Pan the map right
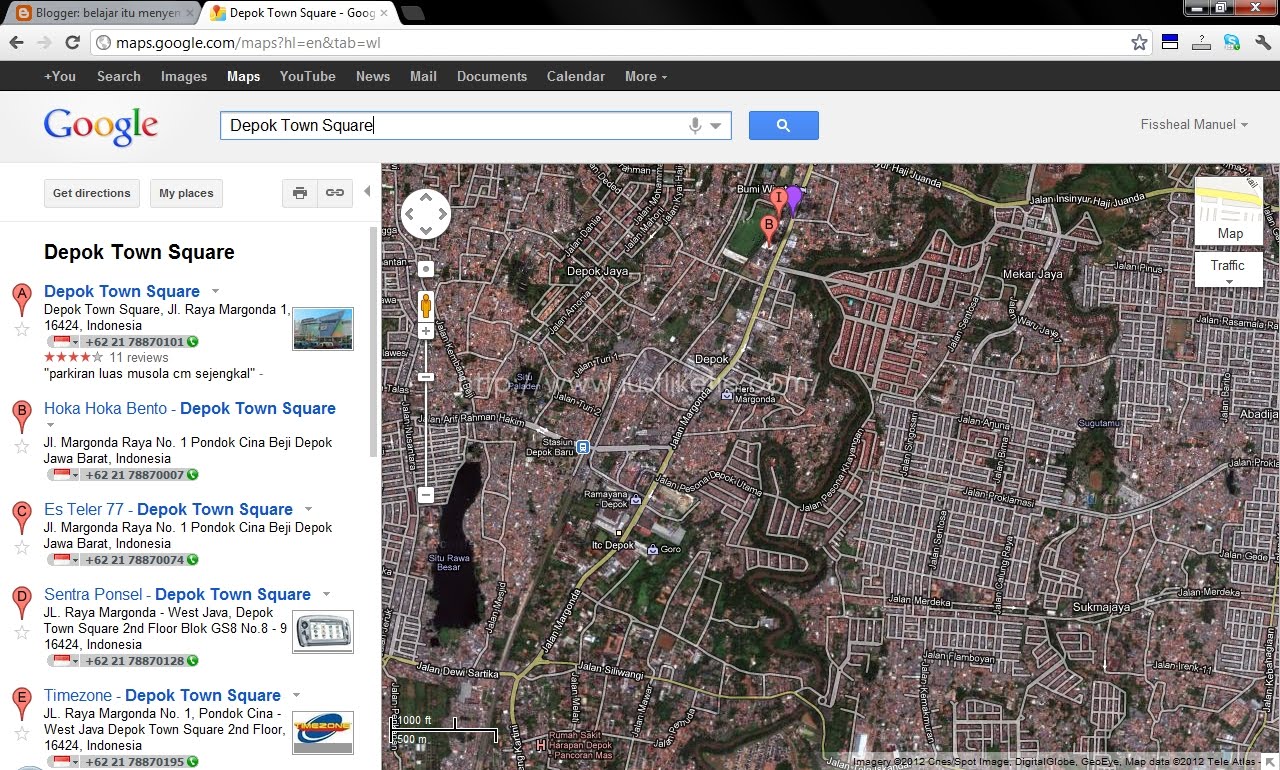This screenshot has width=1280, height=770. [x=443, y=214]
